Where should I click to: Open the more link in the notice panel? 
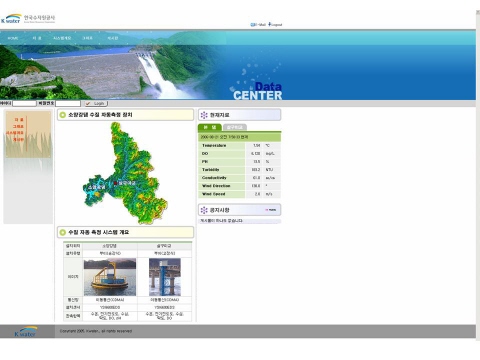click(x=271, y=210)
